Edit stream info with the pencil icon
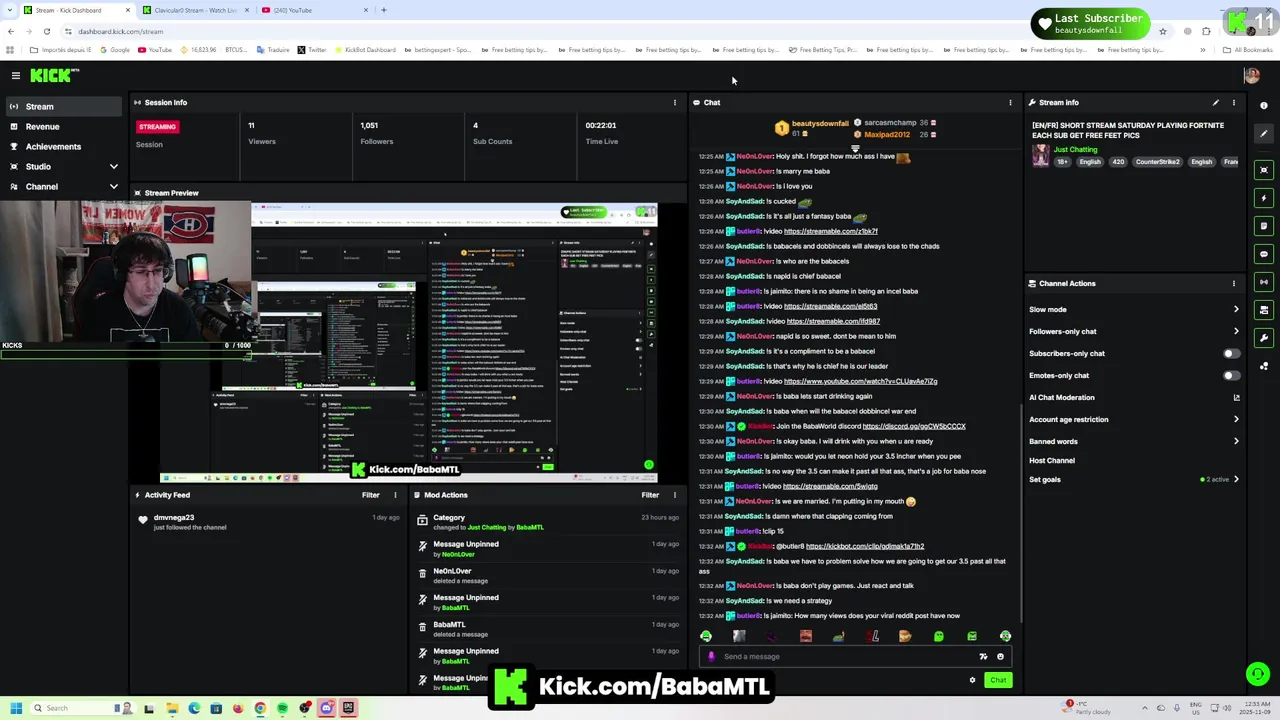The width and height of the screenshot is (1280, 720). point(1216,102)
